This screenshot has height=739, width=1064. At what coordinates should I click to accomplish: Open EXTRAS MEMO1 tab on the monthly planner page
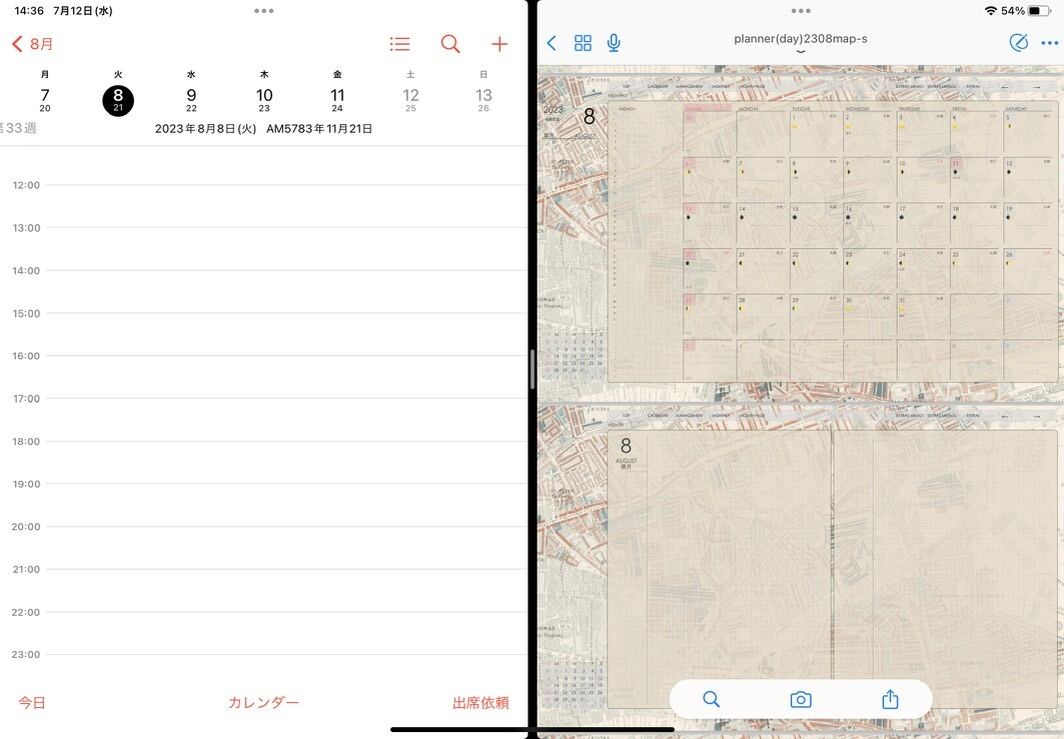[x=909, y=87]
